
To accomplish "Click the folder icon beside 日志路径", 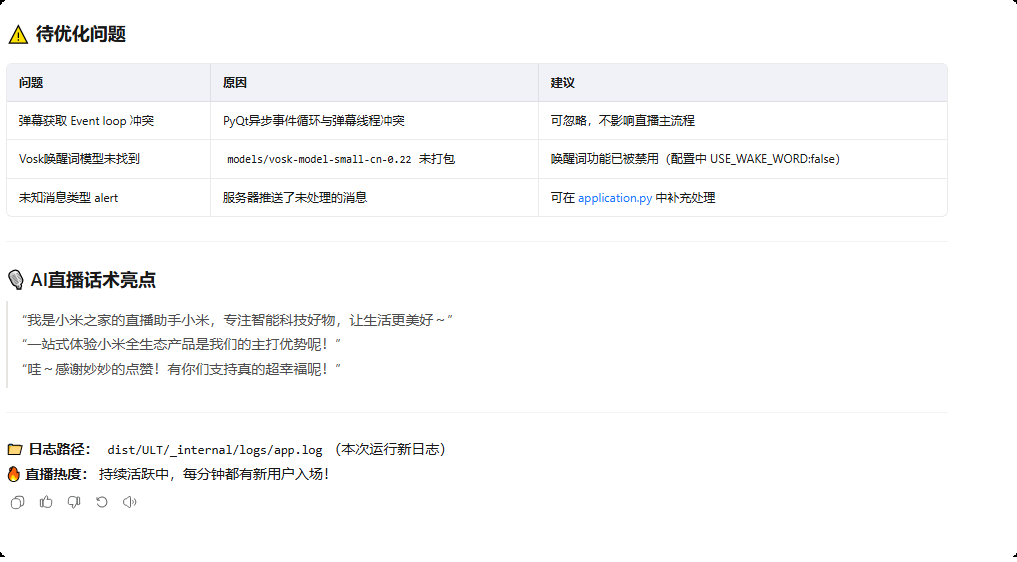I will tap(15, 450).
